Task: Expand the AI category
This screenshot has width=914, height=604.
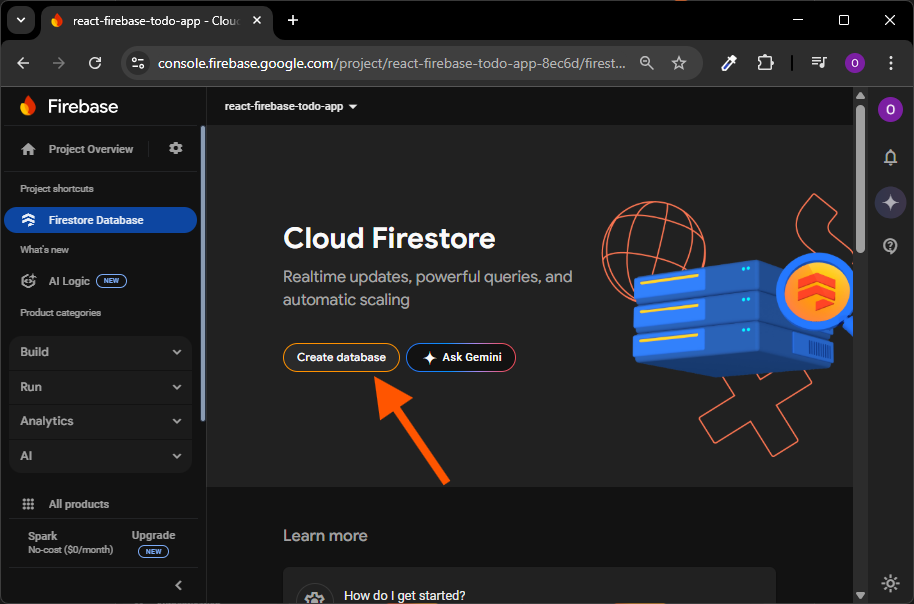Action: coord(100,456)
